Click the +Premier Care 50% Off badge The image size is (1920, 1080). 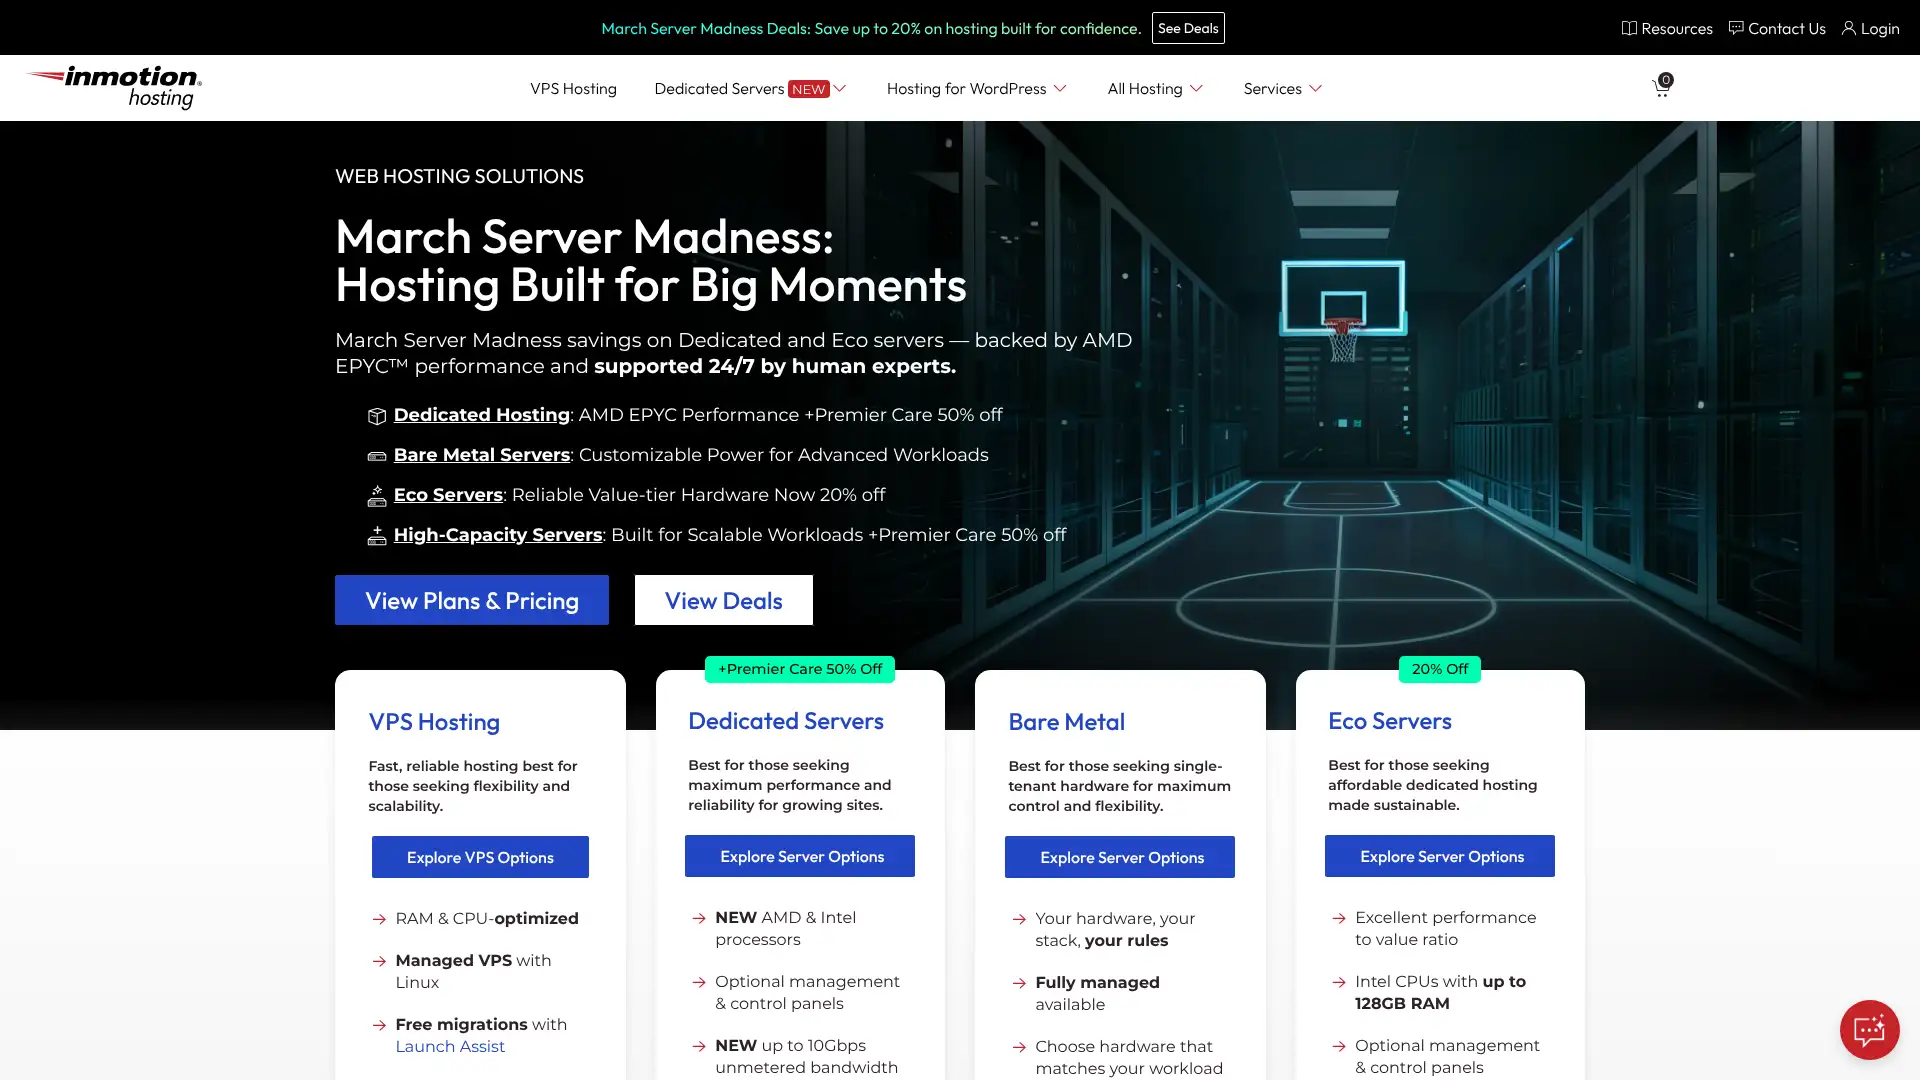800,669
